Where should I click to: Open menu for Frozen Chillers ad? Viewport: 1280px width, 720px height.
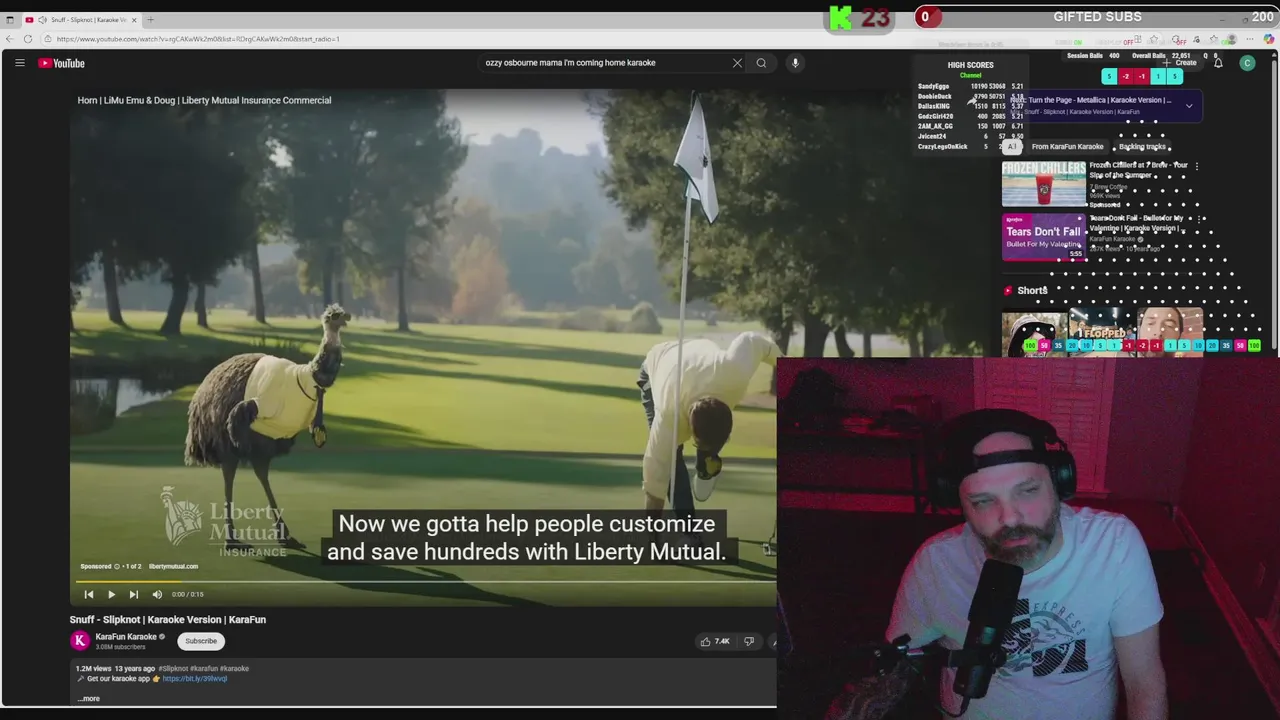(1196, 166)
